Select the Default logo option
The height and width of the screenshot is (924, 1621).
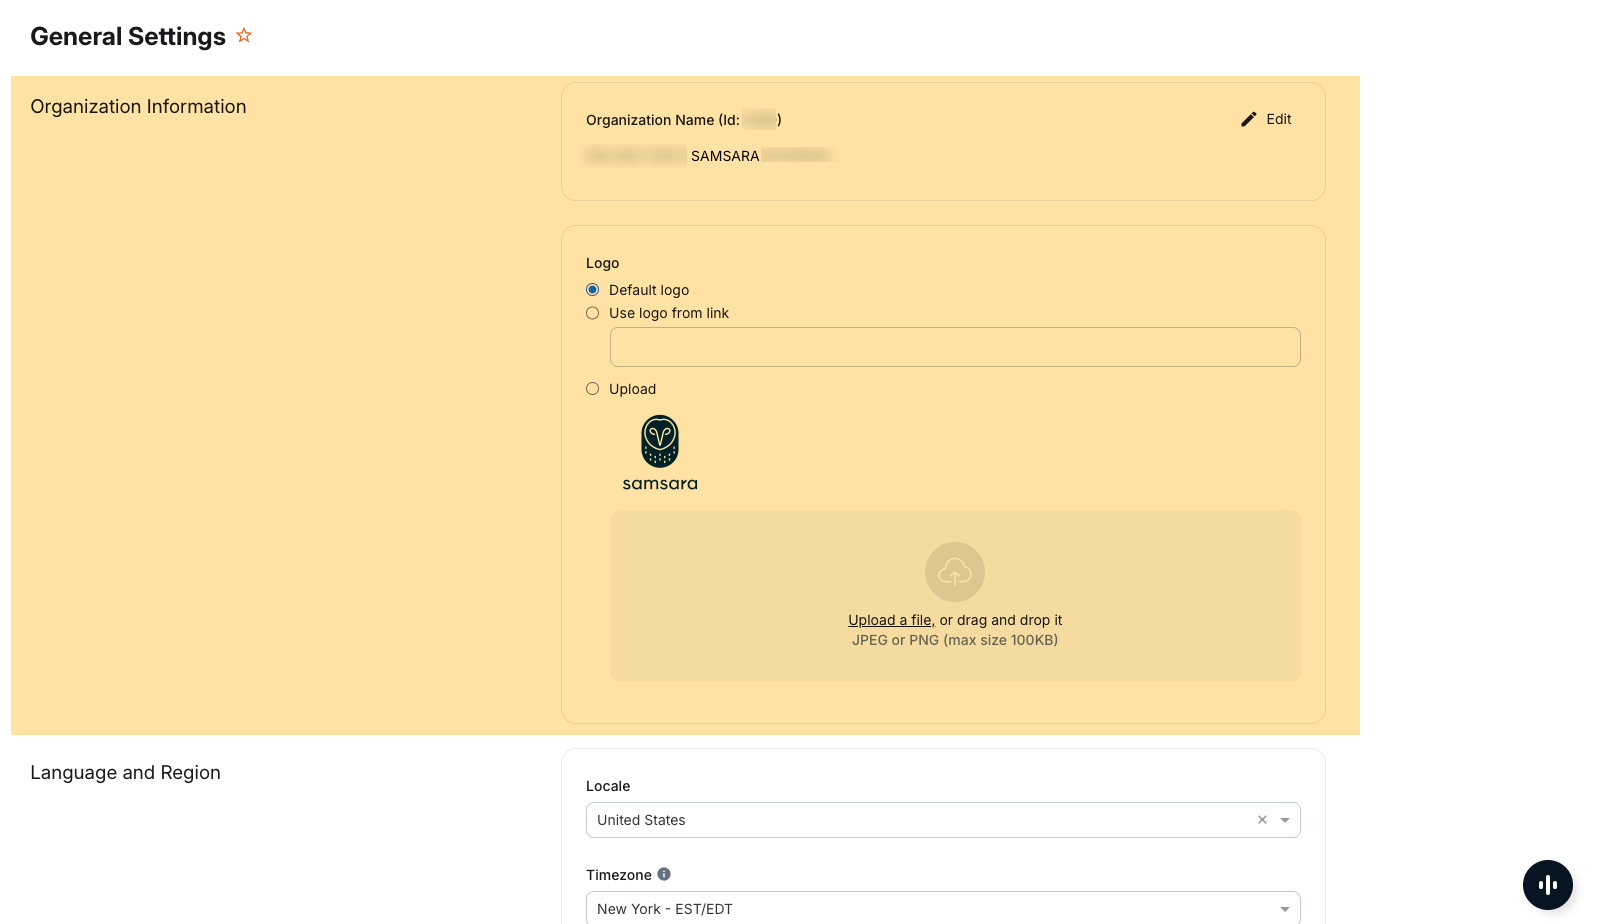coord(592,289)
